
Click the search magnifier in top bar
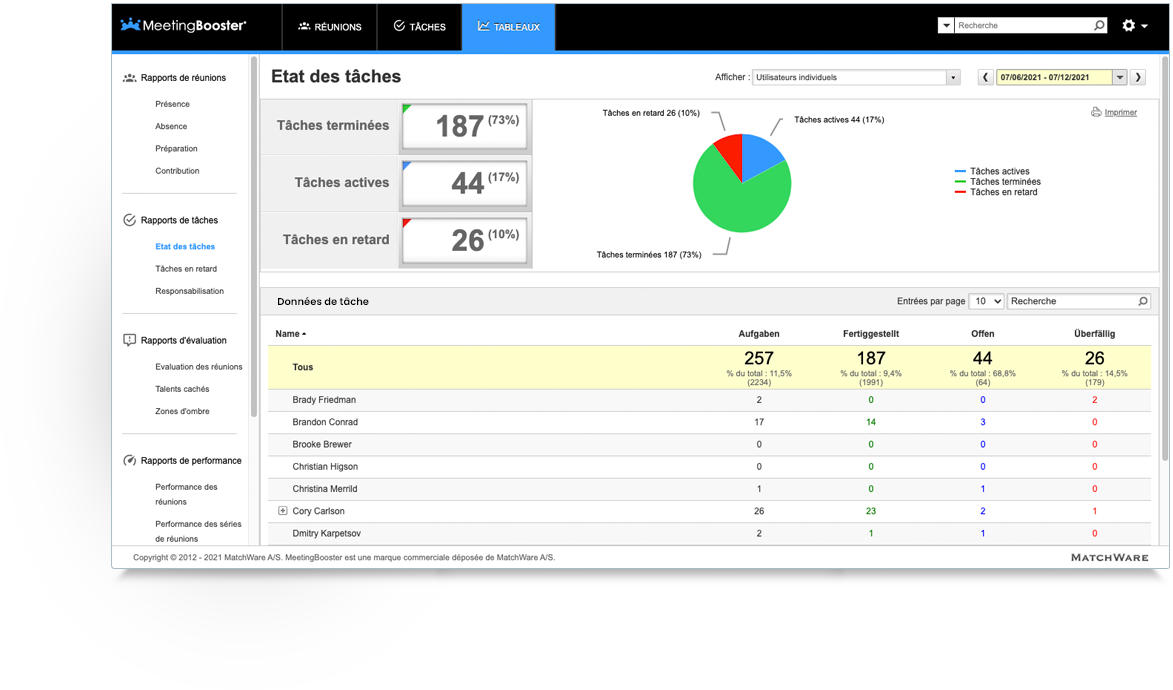pyautogui.click(x=1099, y=25)
